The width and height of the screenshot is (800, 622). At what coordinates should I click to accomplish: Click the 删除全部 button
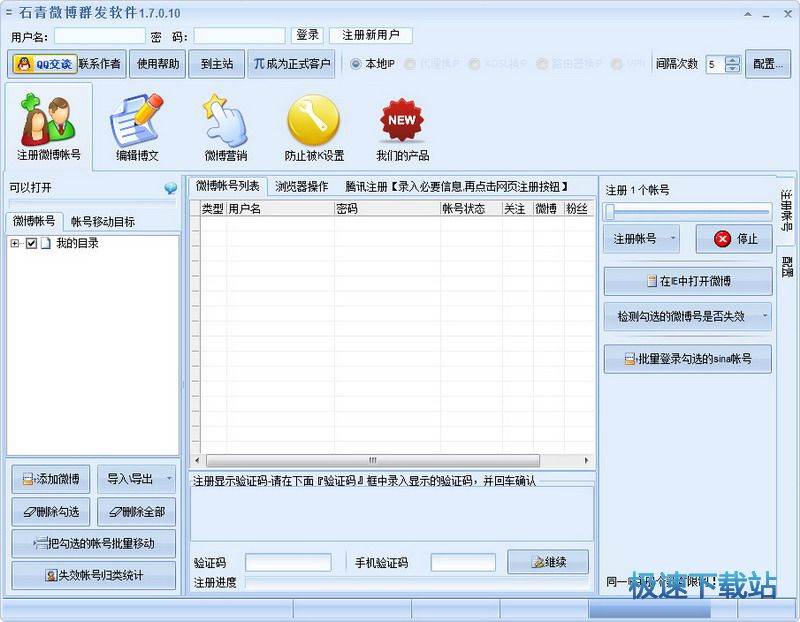[136, 512]
